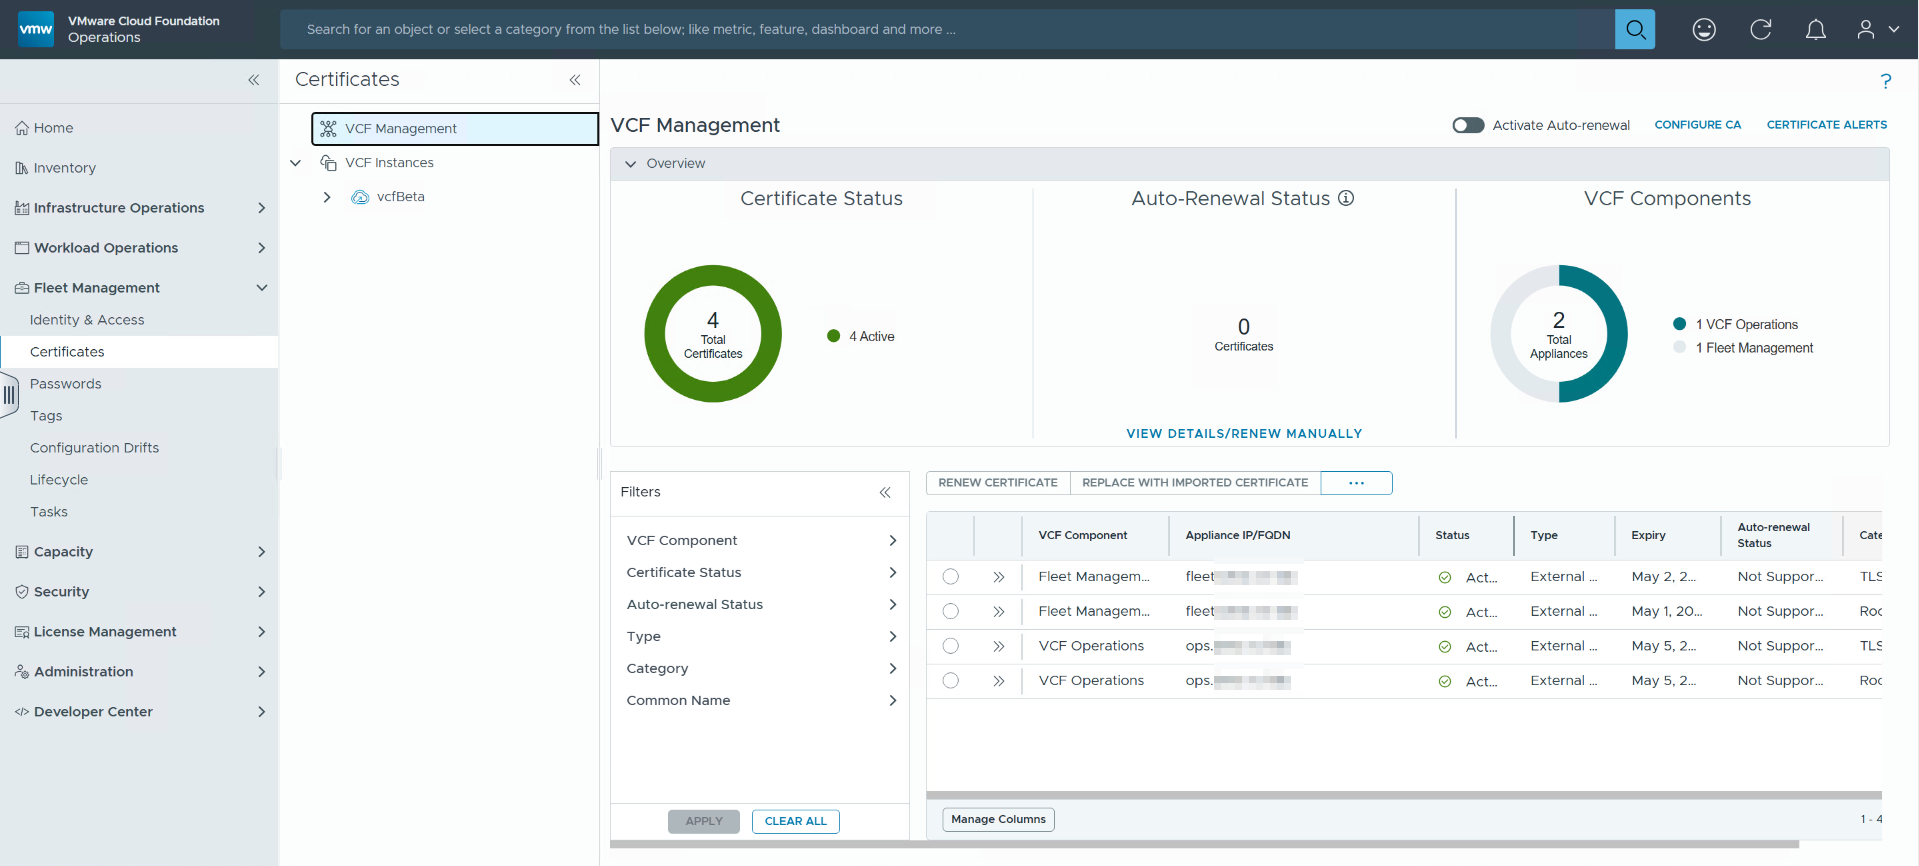1919x866 pixels.
Task: Open the notifications bell
Action: (x=1816, y=29)
